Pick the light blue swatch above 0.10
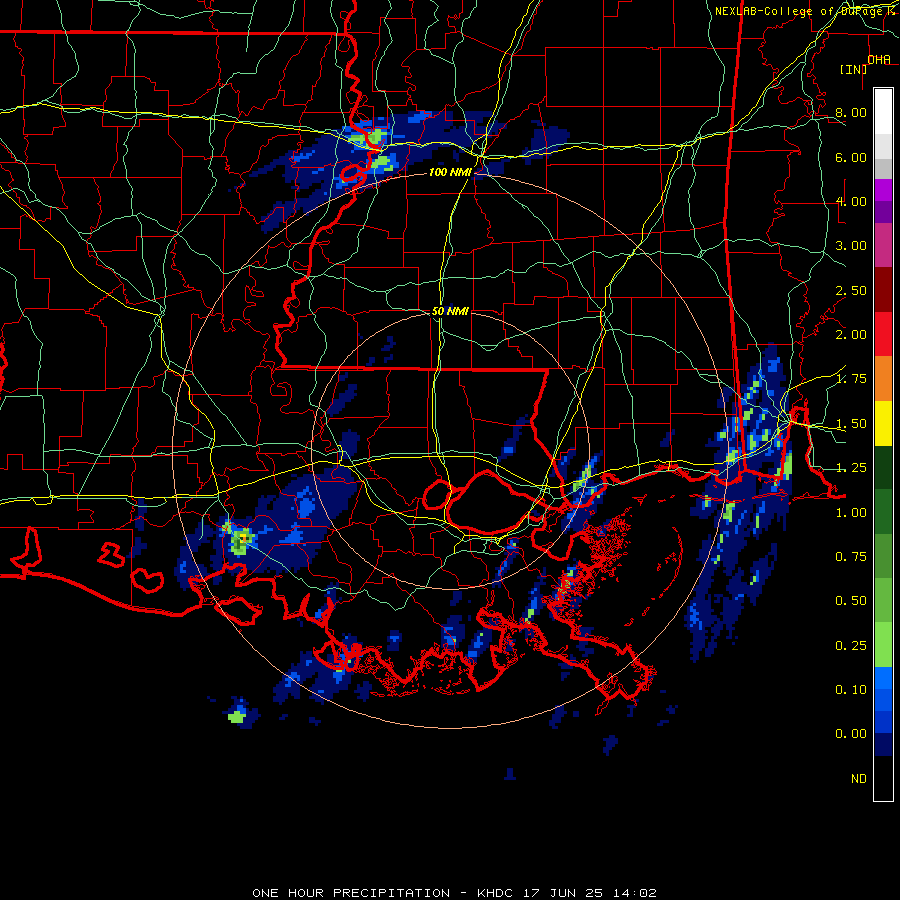Viewport: 900px width, 900px height. coord(883,678)
